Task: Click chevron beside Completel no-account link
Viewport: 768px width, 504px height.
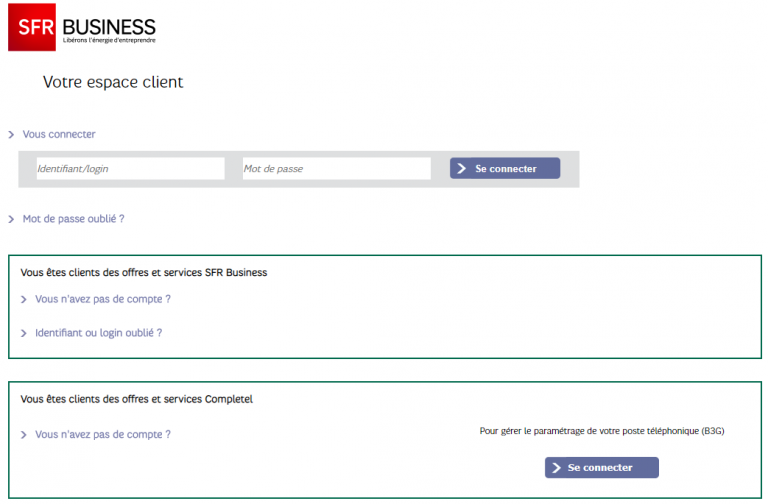Action: (24, 435)
